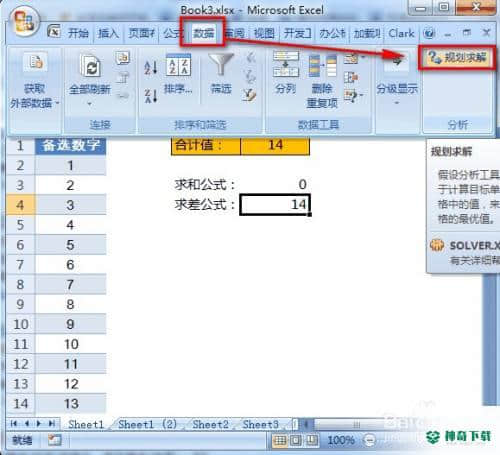Click the round Office button
The width and height of the screenshot is (500, 455).
(24, 23)
